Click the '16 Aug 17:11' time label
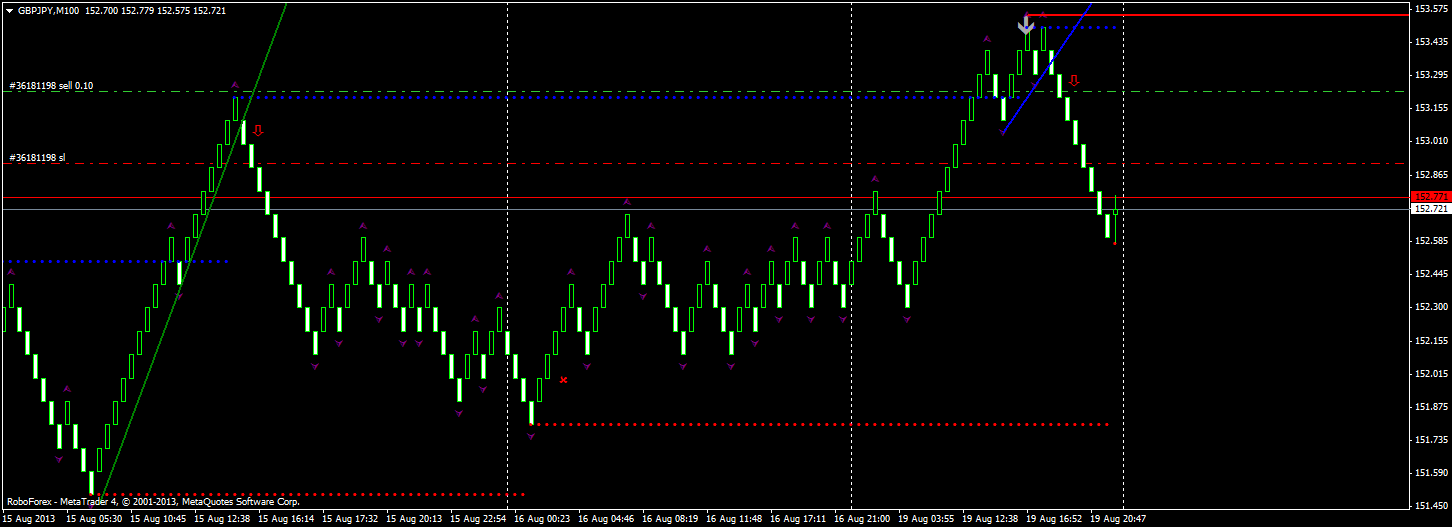The width and height of the screenshot is (1452, 527). (x=799, y=519)
